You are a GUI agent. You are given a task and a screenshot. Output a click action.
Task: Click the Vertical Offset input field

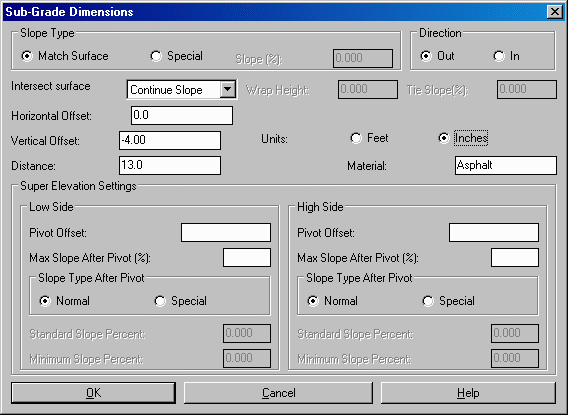(170, 140)
